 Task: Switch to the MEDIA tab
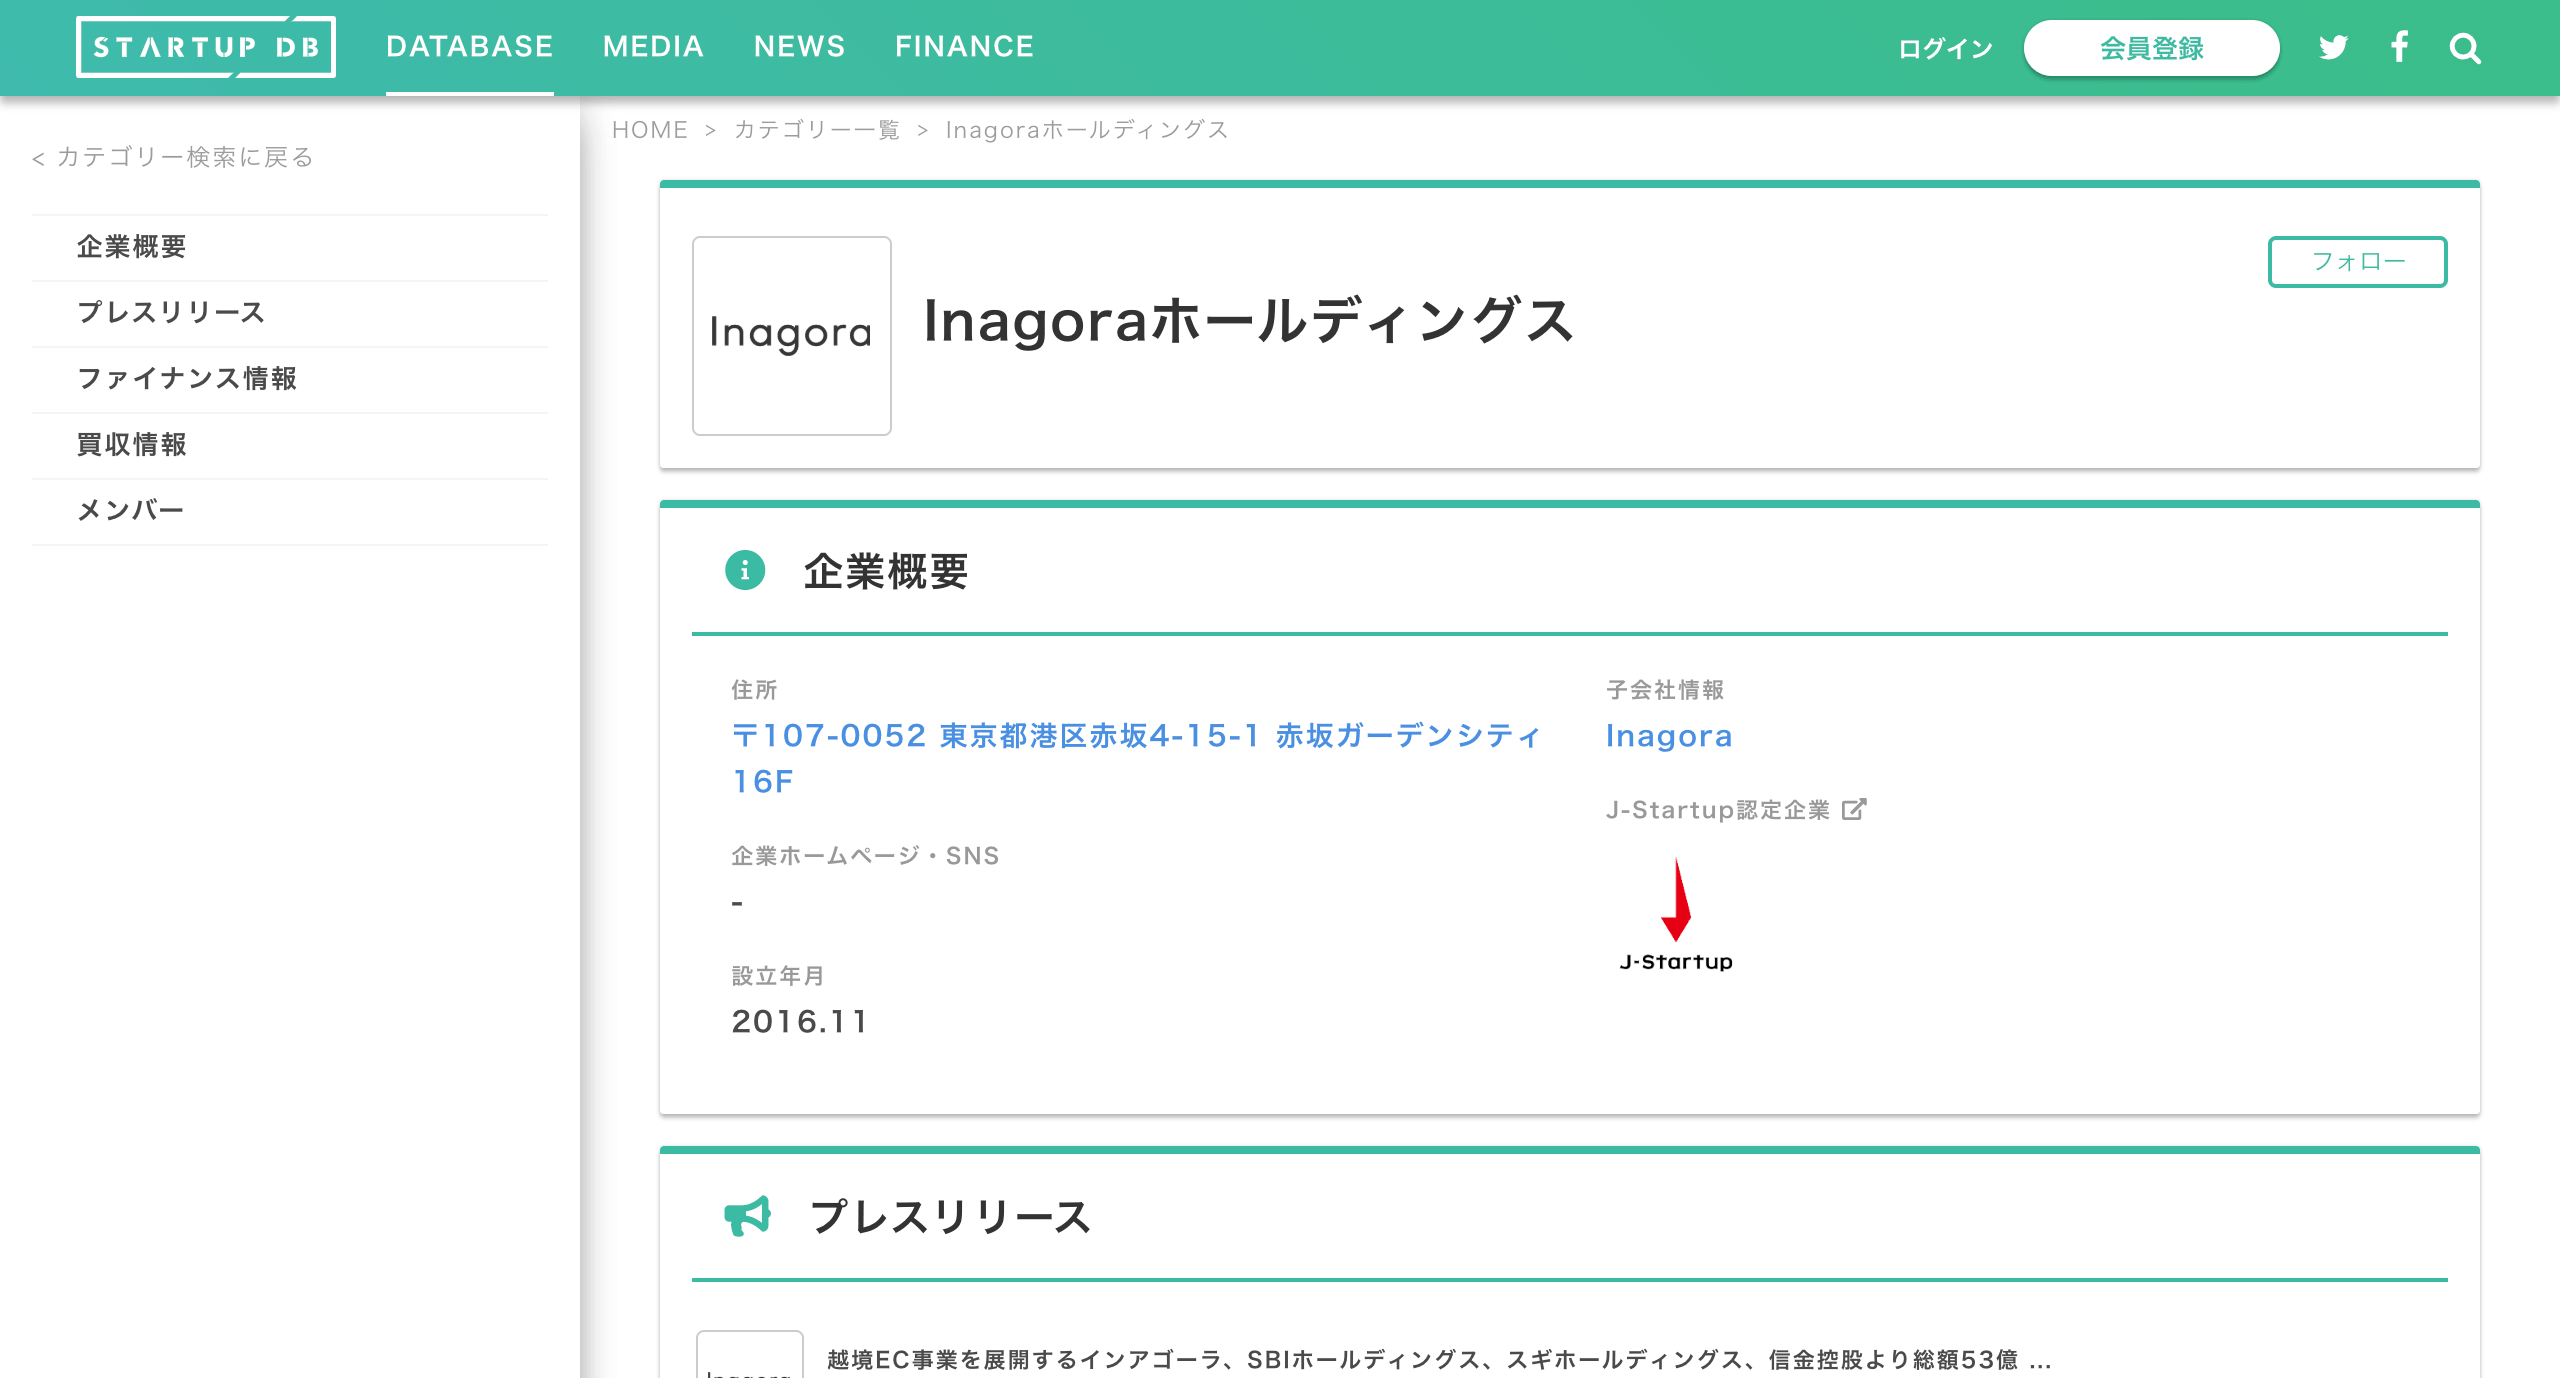pos(653,47)
